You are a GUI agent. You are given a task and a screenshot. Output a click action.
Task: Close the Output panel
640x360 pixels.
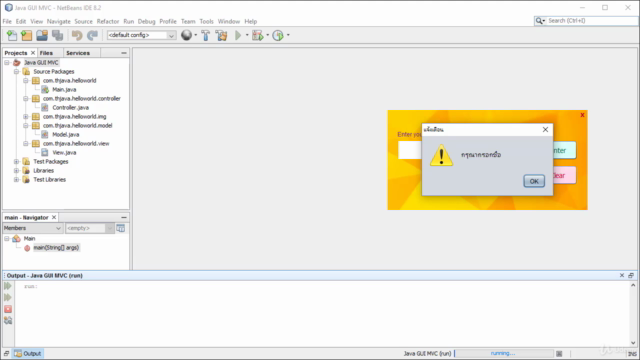(622, 276)
